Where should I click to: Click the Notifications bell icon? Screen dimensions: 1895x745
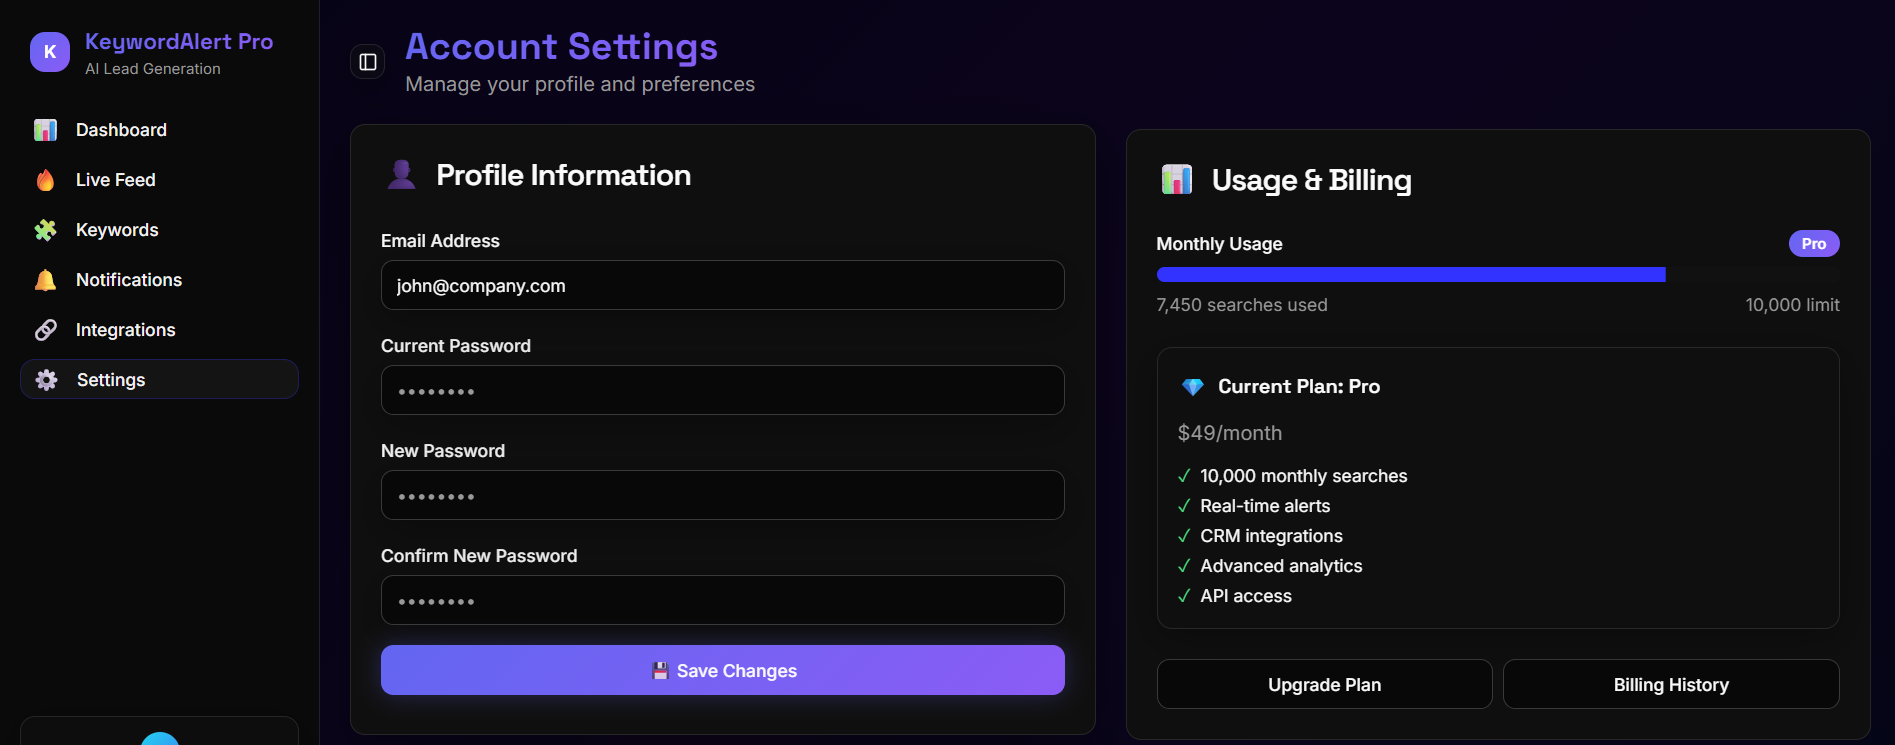click(x=46, y=280)
